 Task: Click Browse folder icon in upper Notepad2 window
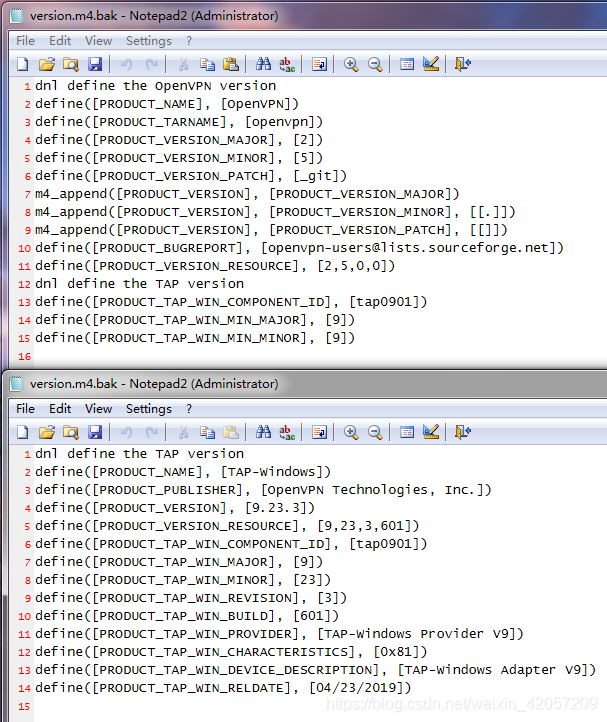(70, 64)
